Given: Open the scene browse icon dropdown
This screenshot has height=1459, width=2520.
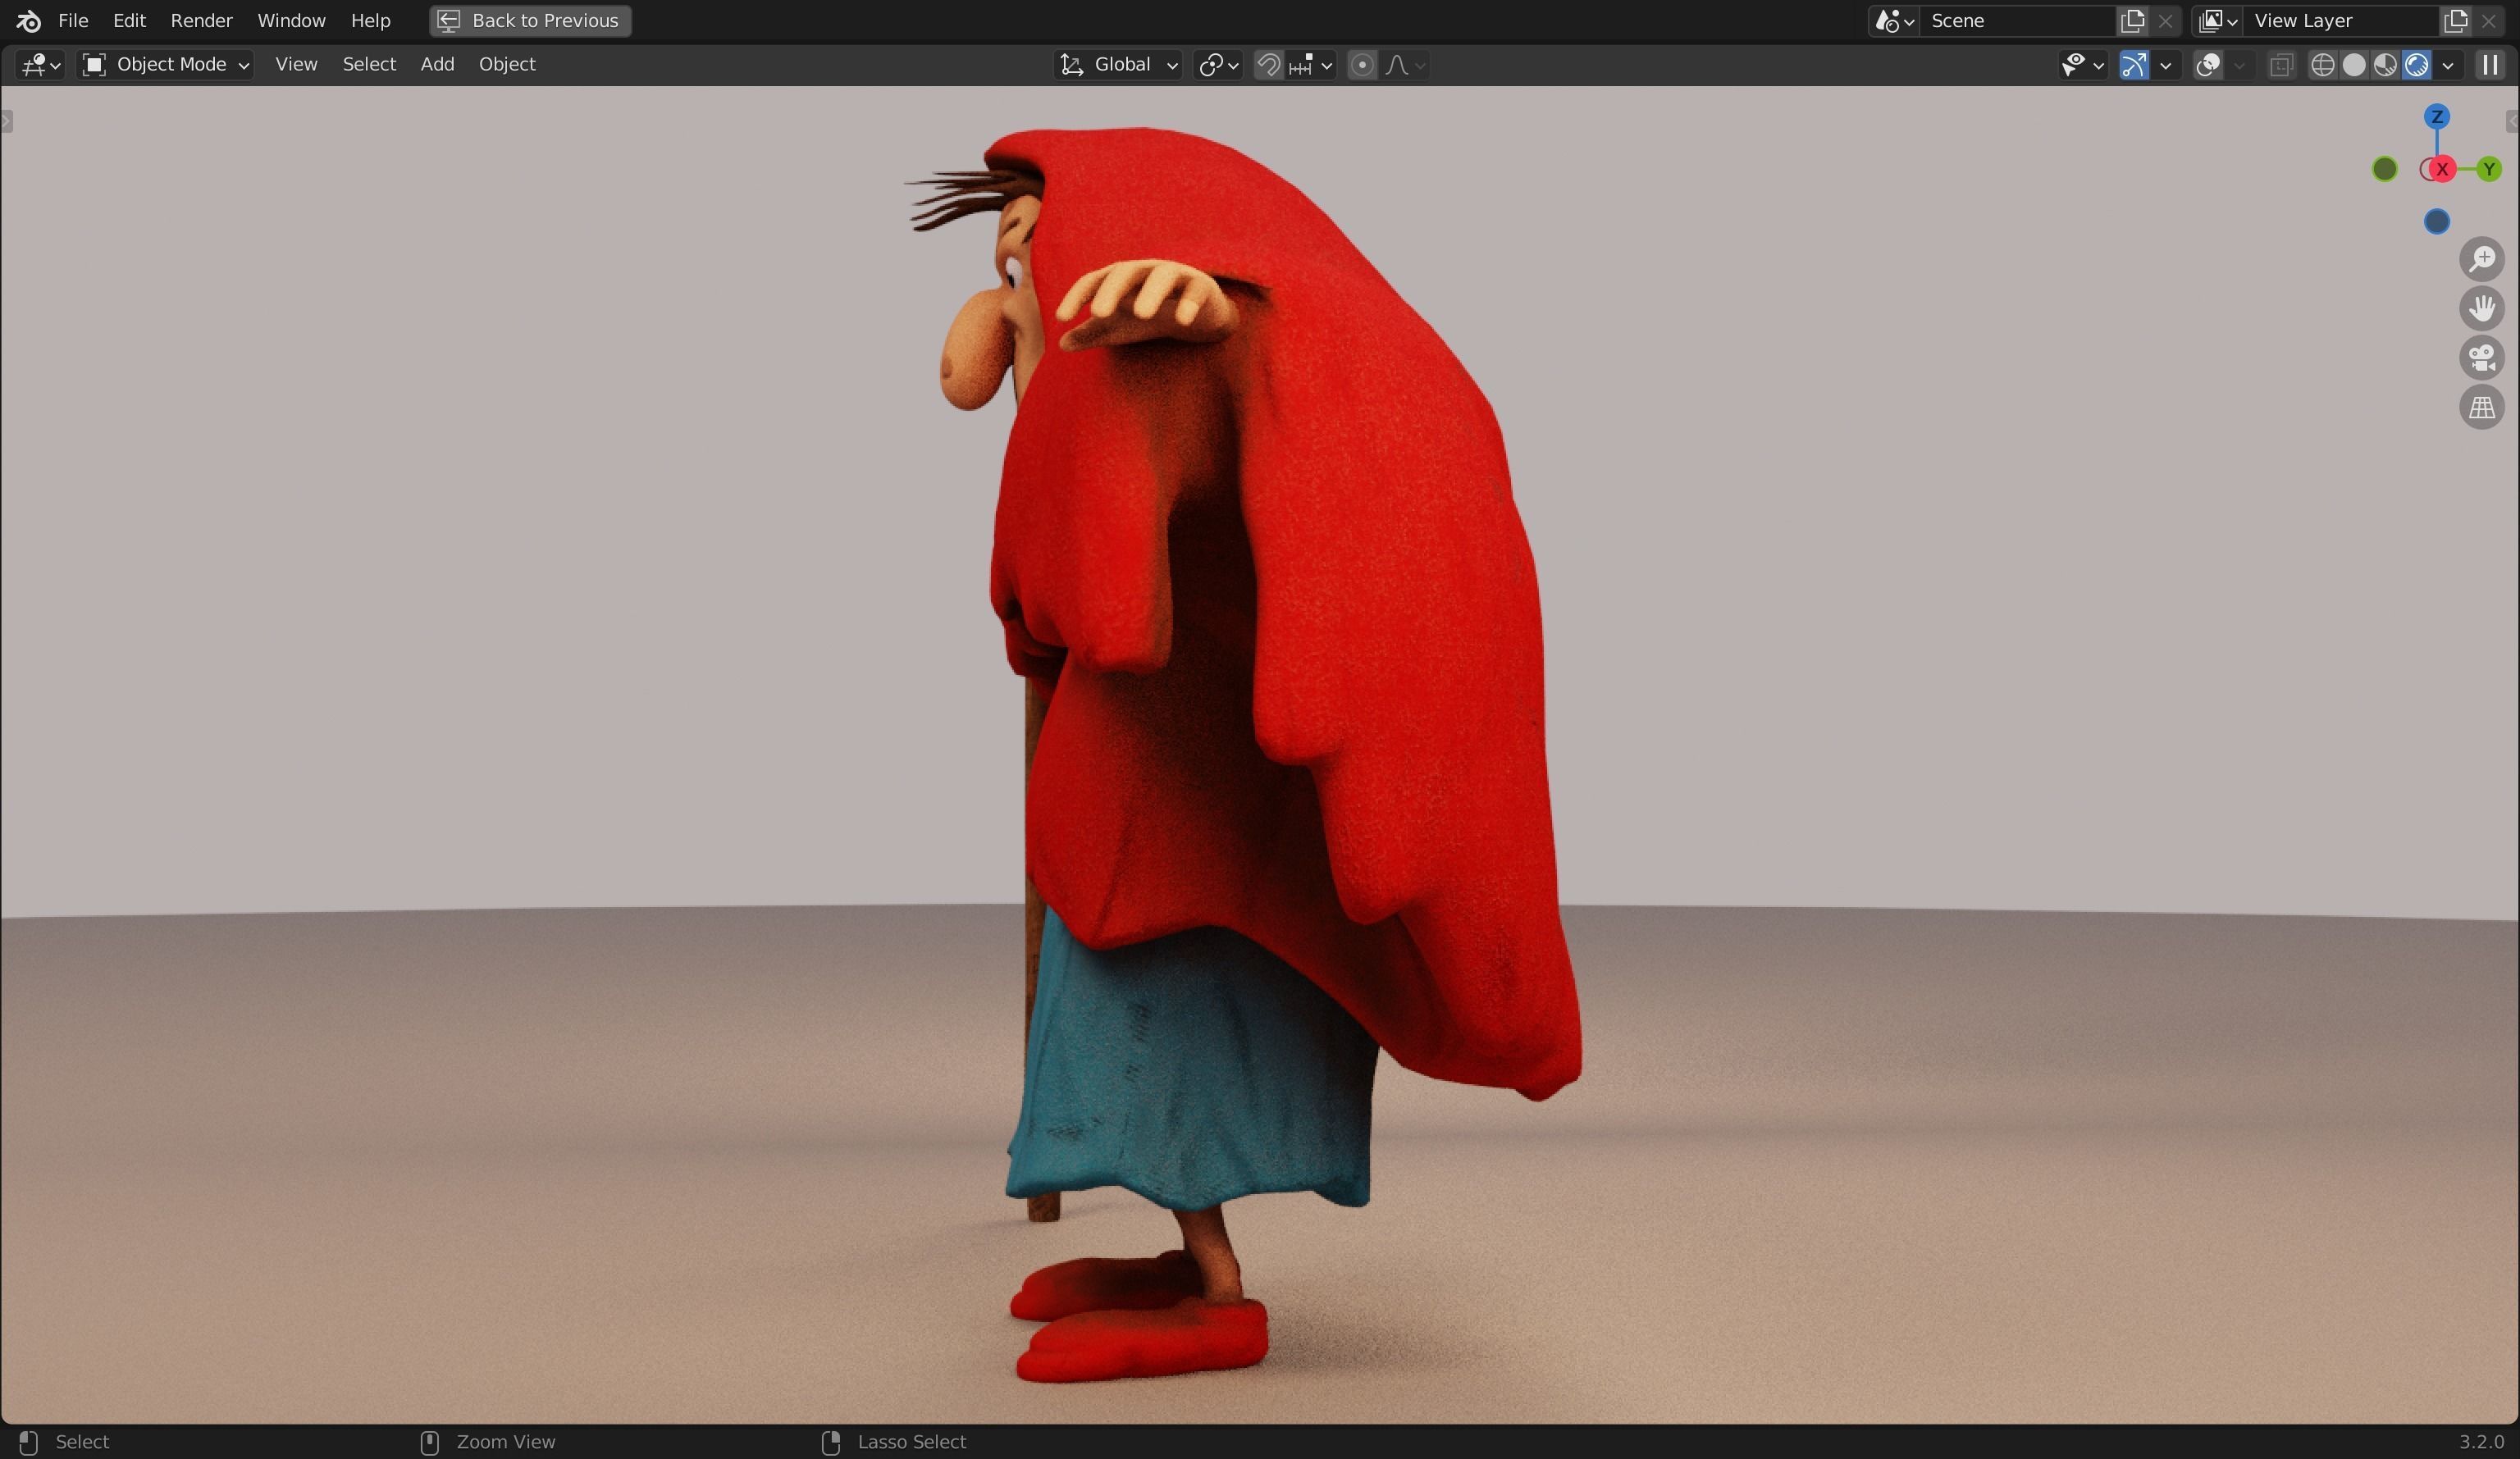Looking at the screenshot, I should point(1894,21).
